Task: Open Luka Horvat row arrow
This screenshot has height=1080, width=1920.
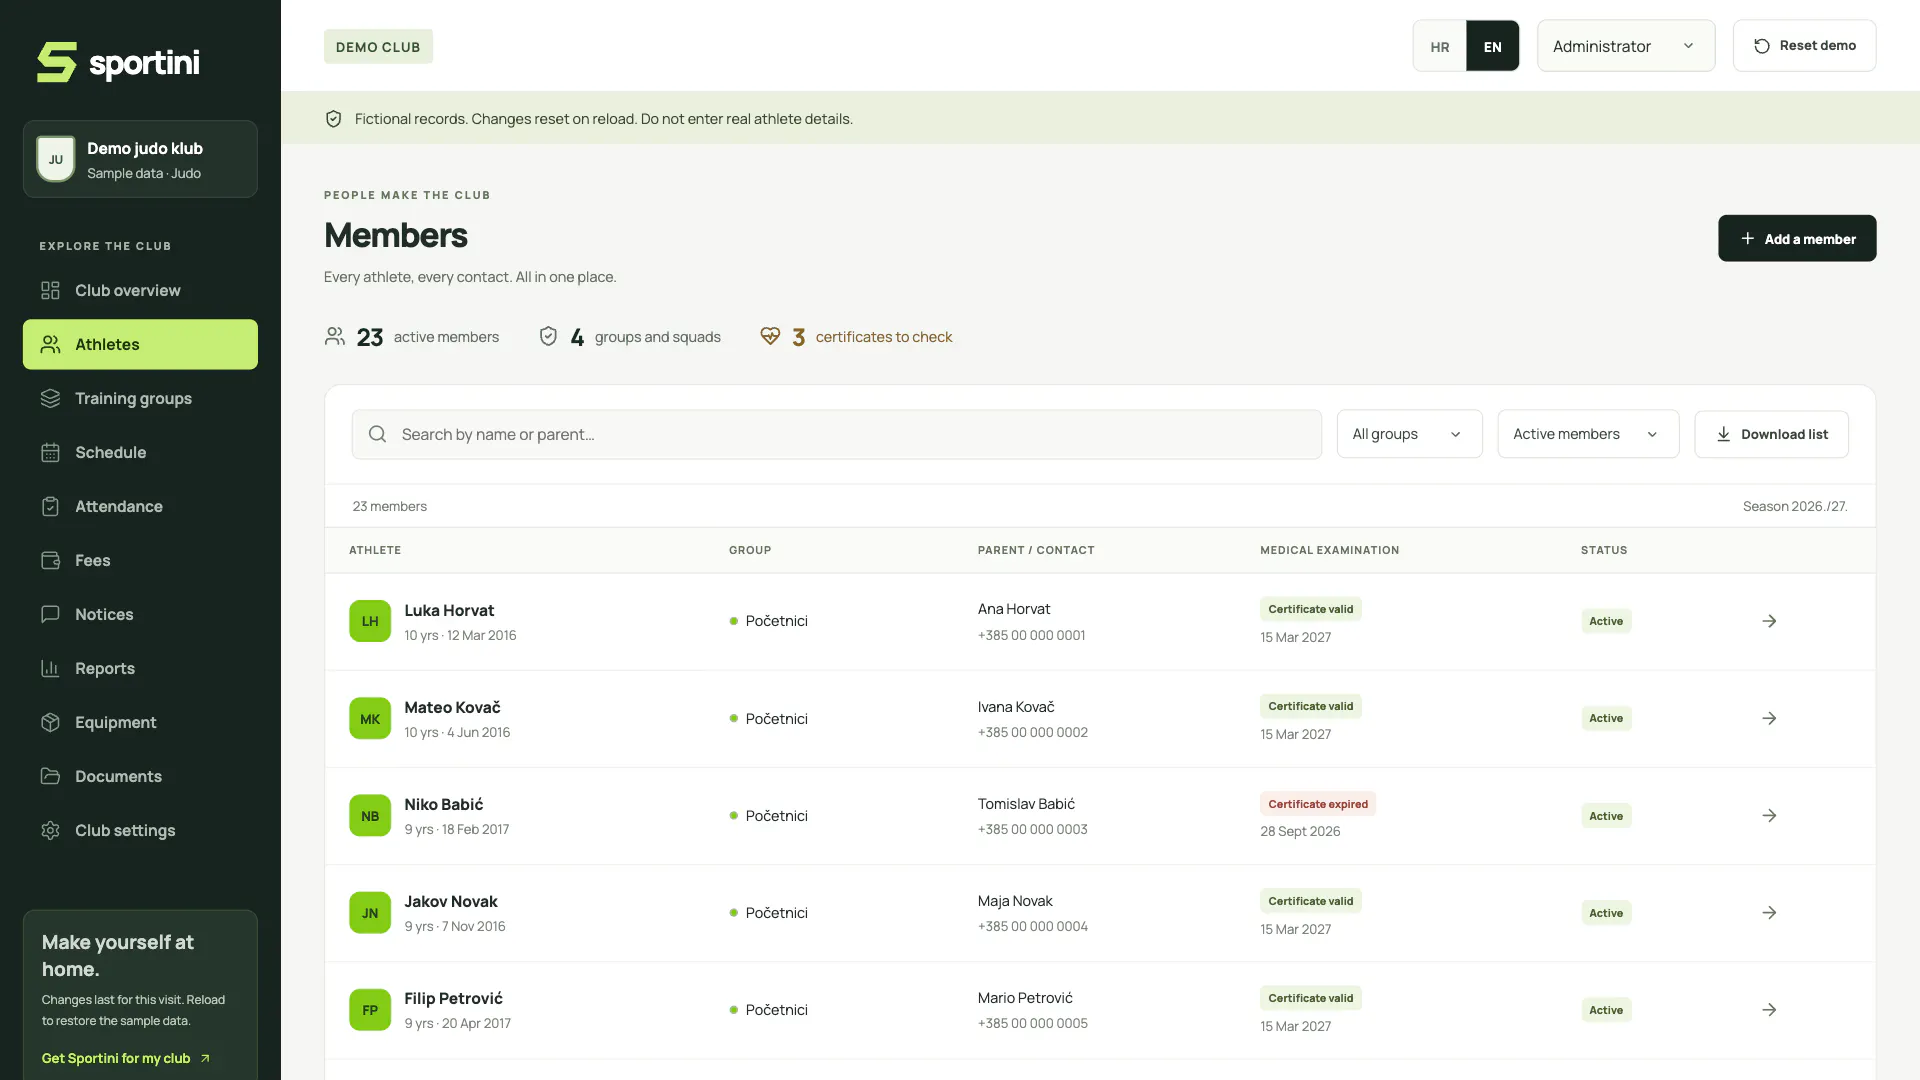Action: tap(1769, 621)
